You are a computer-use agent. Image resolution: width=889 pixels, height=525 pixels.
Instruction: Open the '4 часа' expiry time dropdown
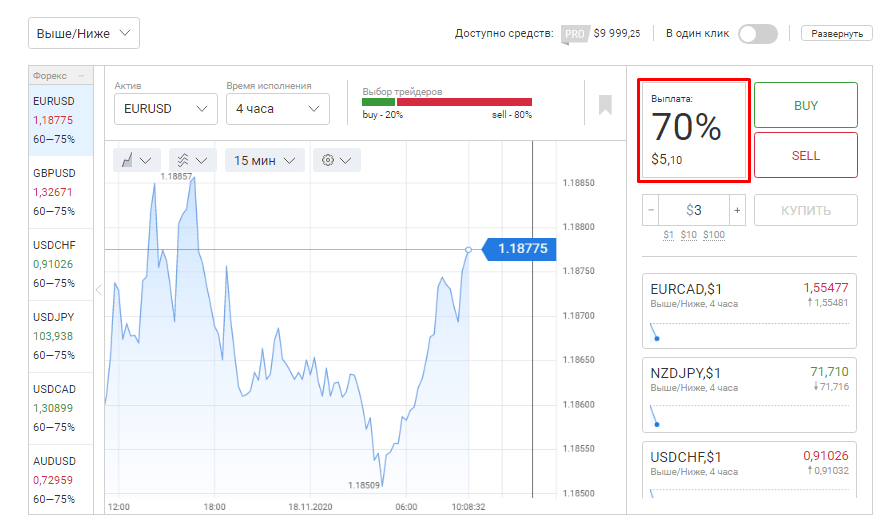click(276, 108)
